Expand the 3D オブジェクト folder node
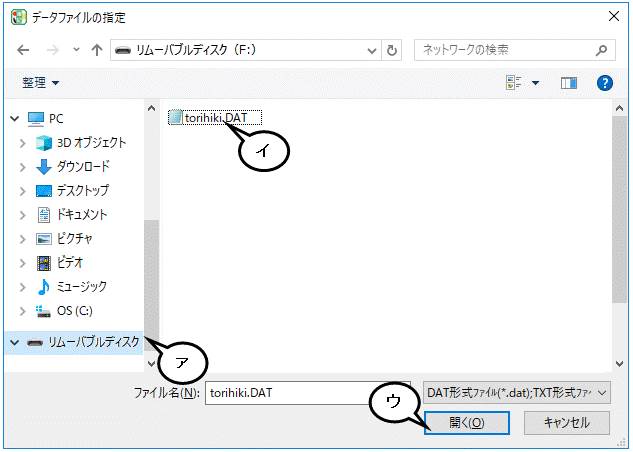The image size is (633, 452). pos(23,143)
